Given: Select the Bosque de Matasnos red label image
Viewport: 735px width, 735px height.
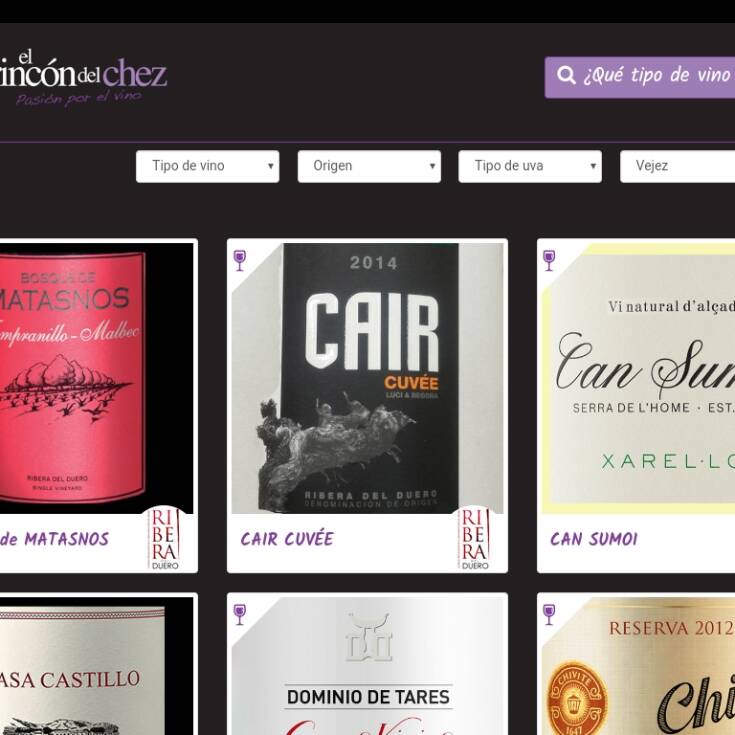Looking at the screenshot, I should click(x=97, y=378).
